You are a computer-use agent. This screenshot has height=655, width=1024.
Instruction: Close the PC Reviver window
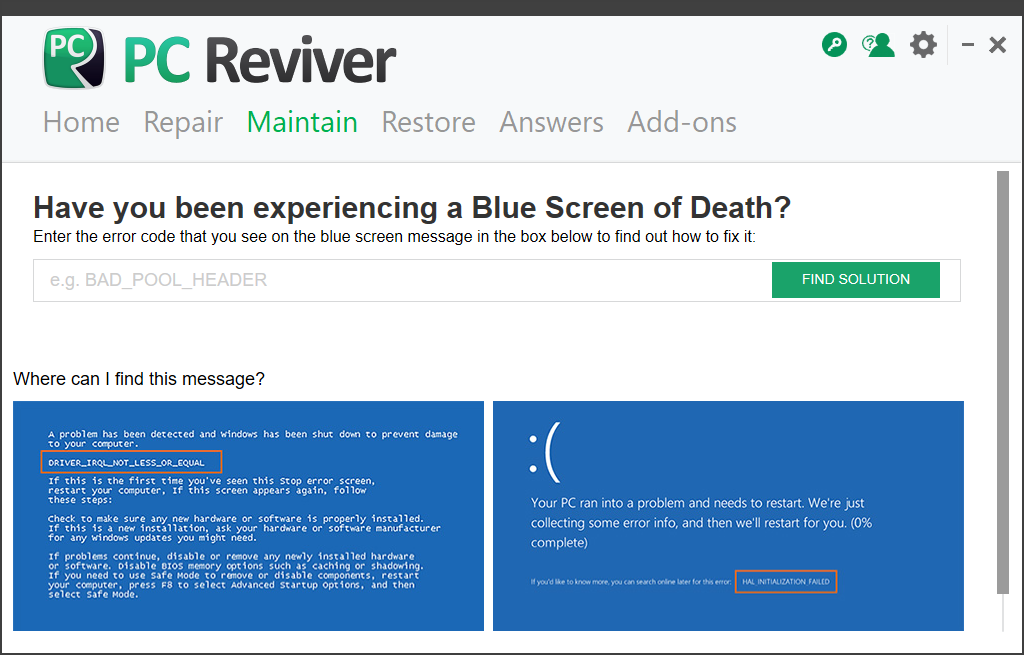(997, 44)
